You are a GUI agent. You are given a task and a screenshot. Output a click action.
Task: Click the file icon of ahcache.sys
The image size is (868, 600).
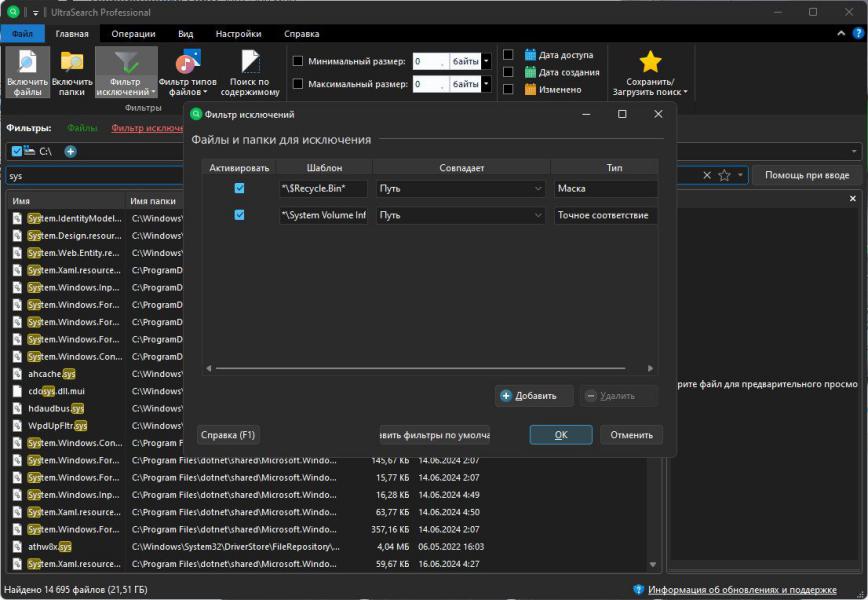(x=18, y=374)
